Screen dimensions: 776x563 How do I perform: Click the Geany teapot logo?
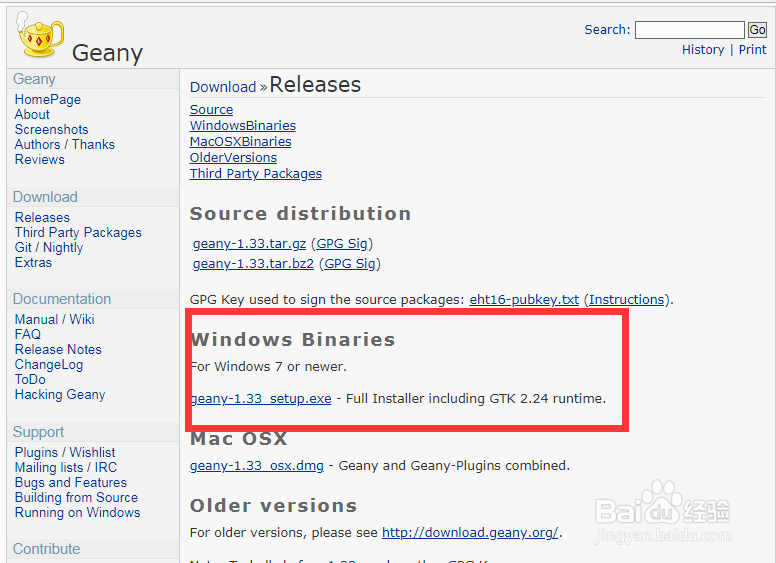(40, 35)
